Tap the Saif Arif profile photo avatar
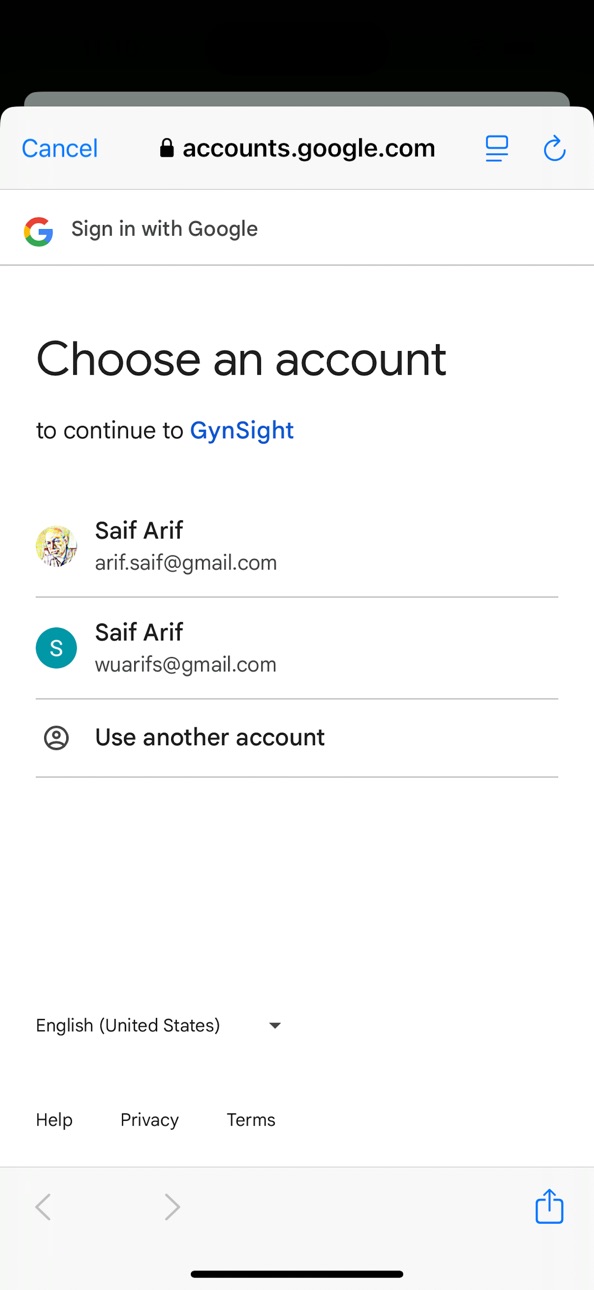The image size is (594, 1290). click(x=57, y=546)
